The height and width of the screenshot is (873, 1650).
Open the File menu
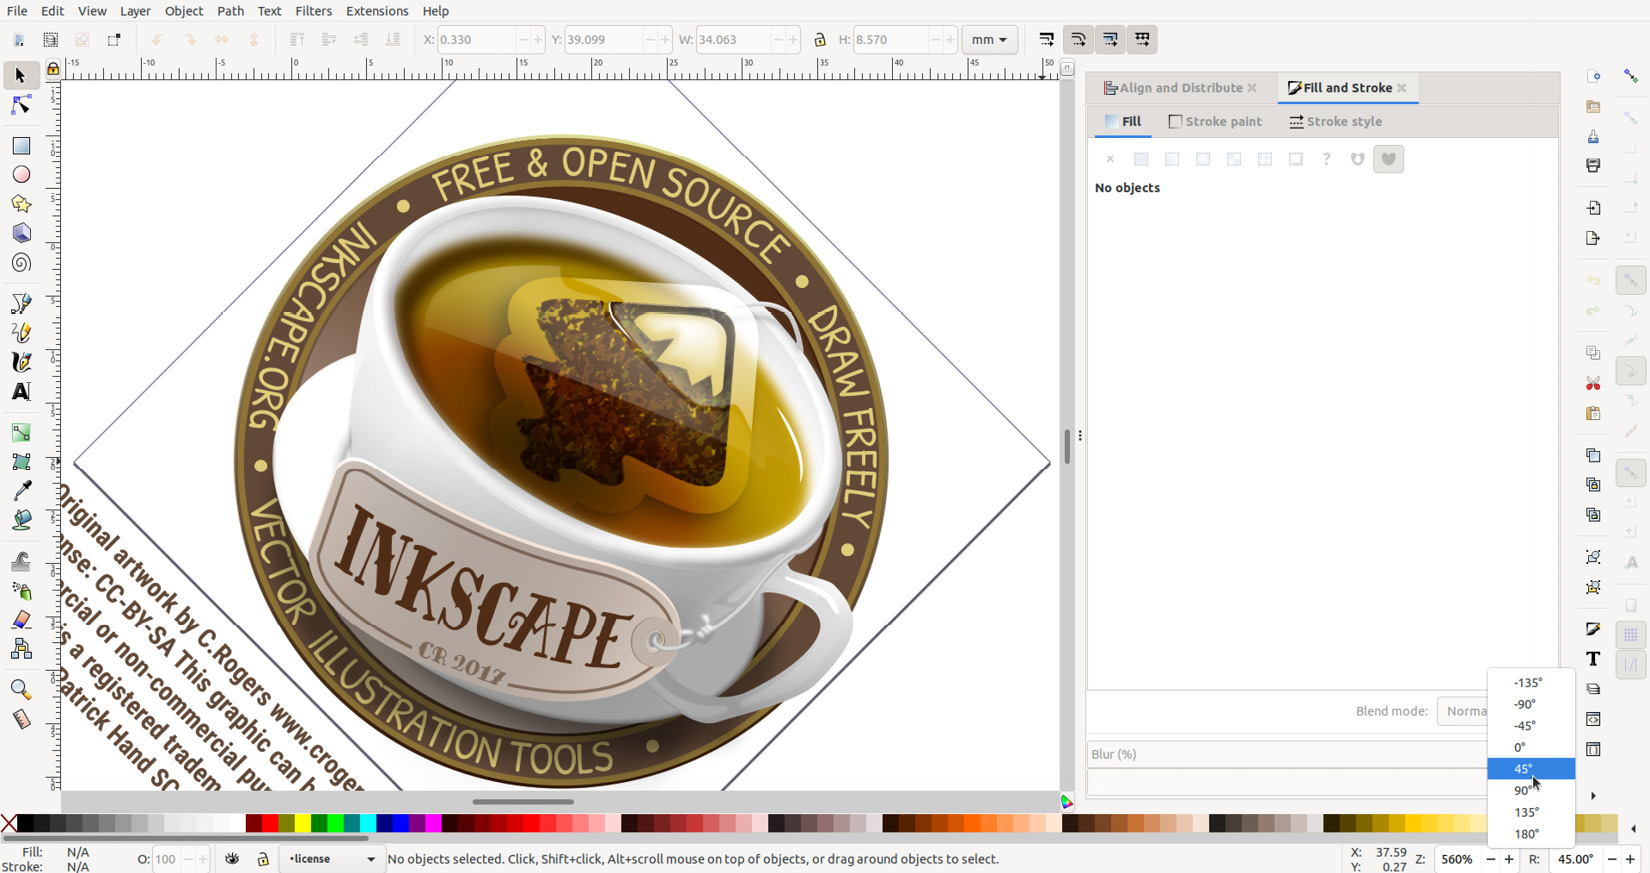tap(17, 11)
